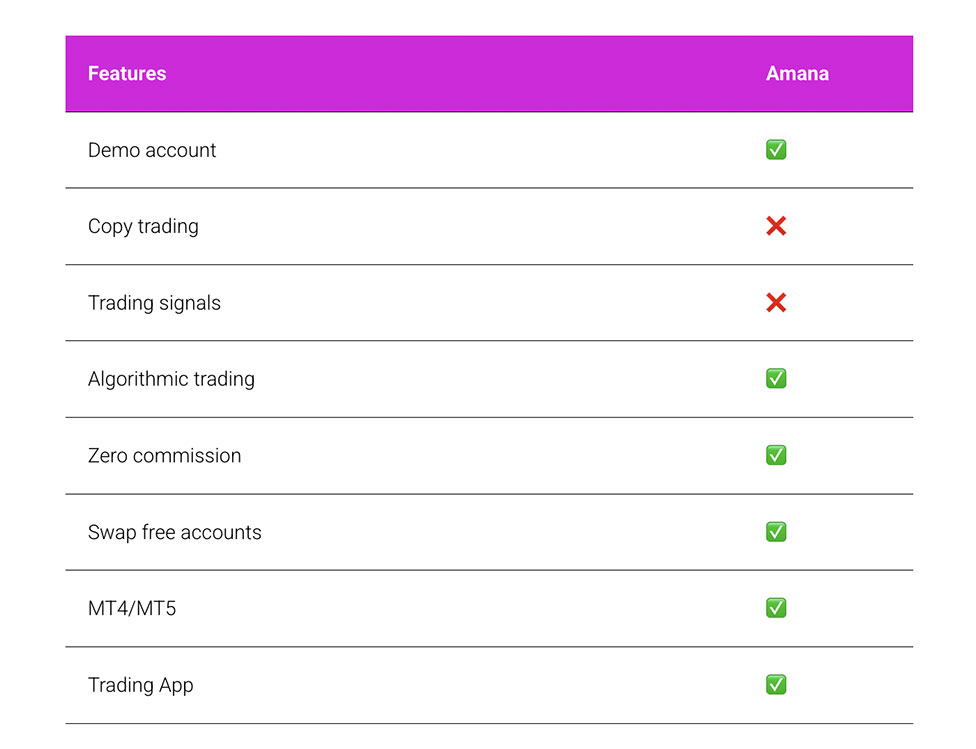Viewport: 976px width, 749px height.
Task: Select the Trading App label
Action: [x=140, y=685]
